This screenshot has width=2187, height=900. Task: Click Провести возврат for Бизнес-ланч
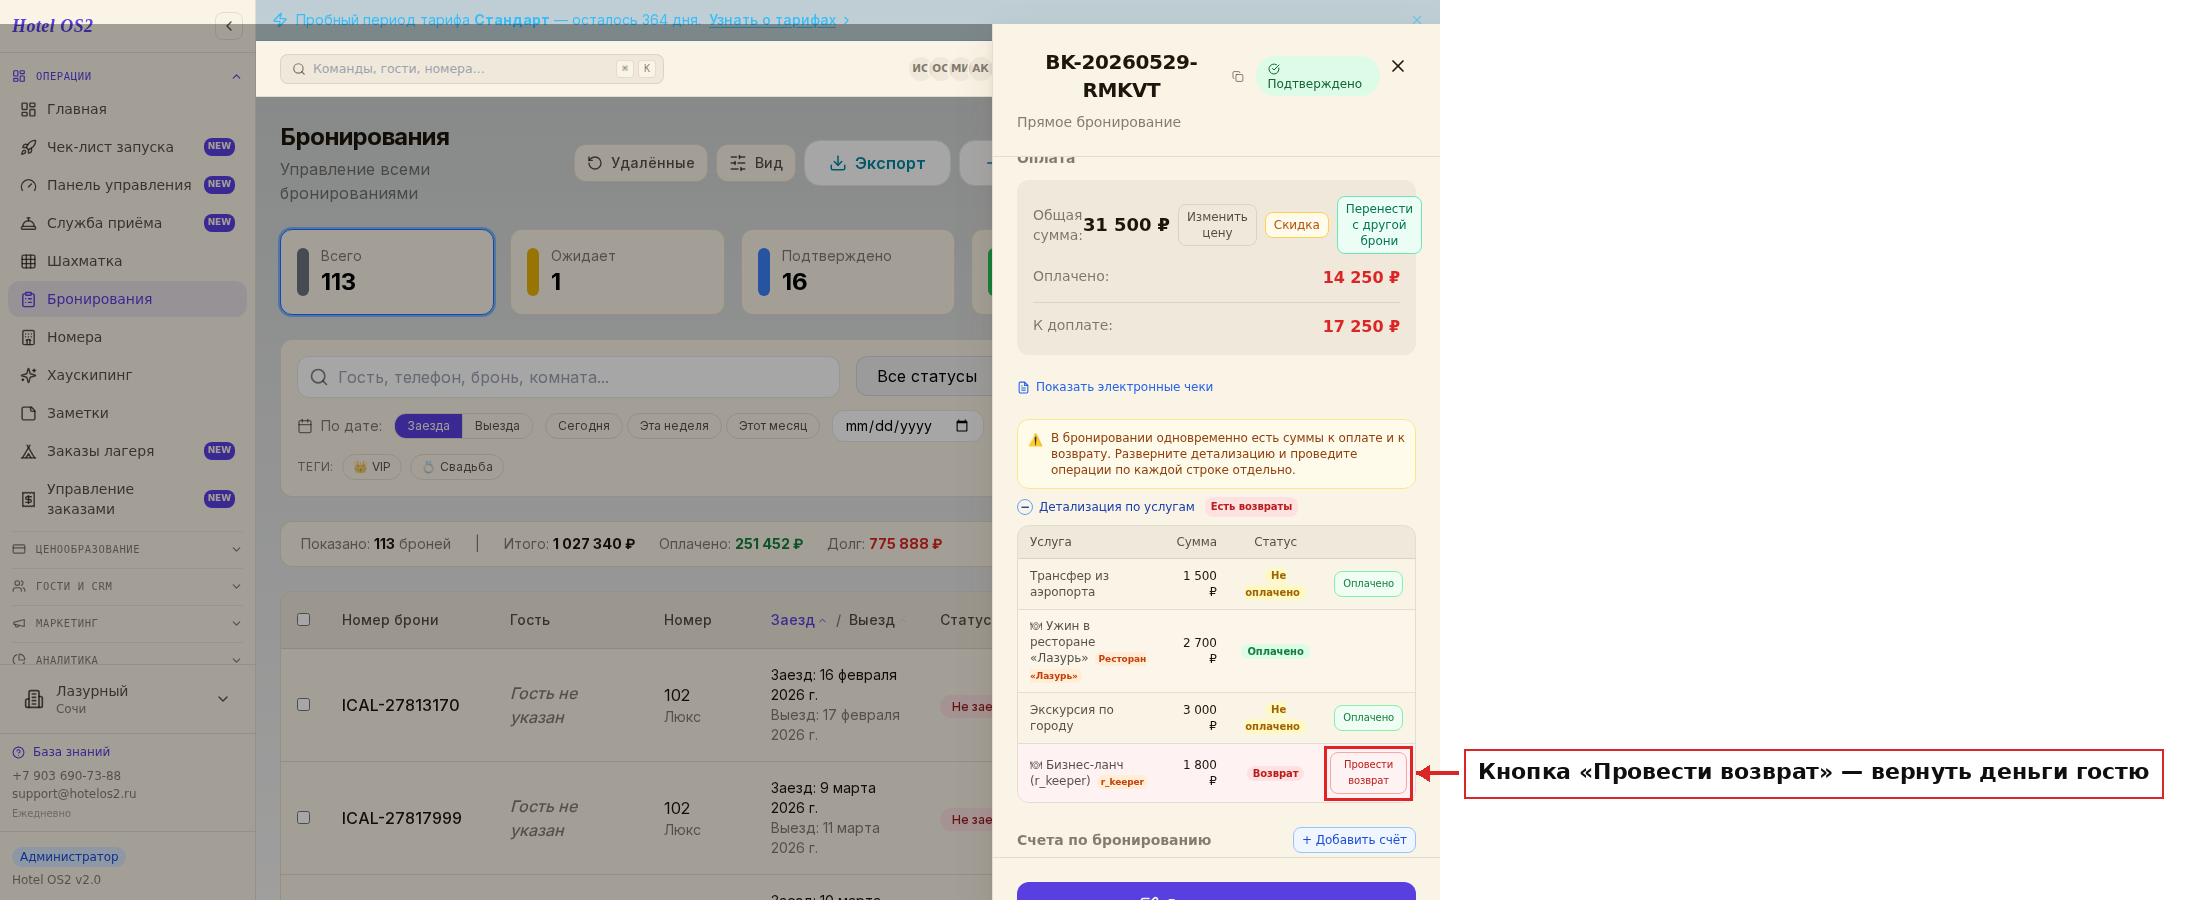click(1368, 773)
